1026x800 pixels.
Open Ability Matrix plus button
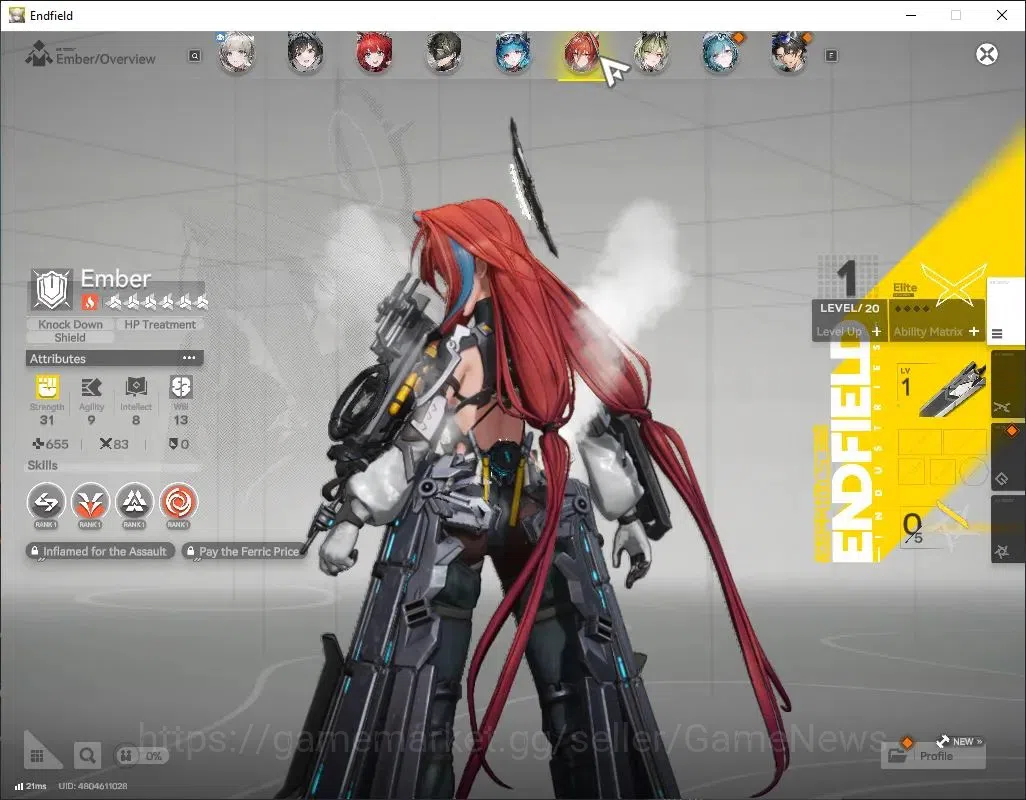[974, 332]
